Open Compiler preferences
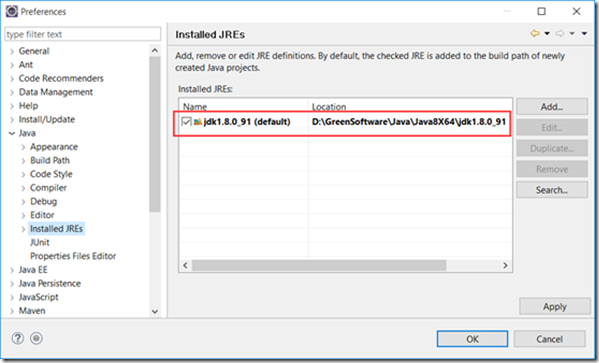This screenshot has width=599, height=363. coord(48,188)
